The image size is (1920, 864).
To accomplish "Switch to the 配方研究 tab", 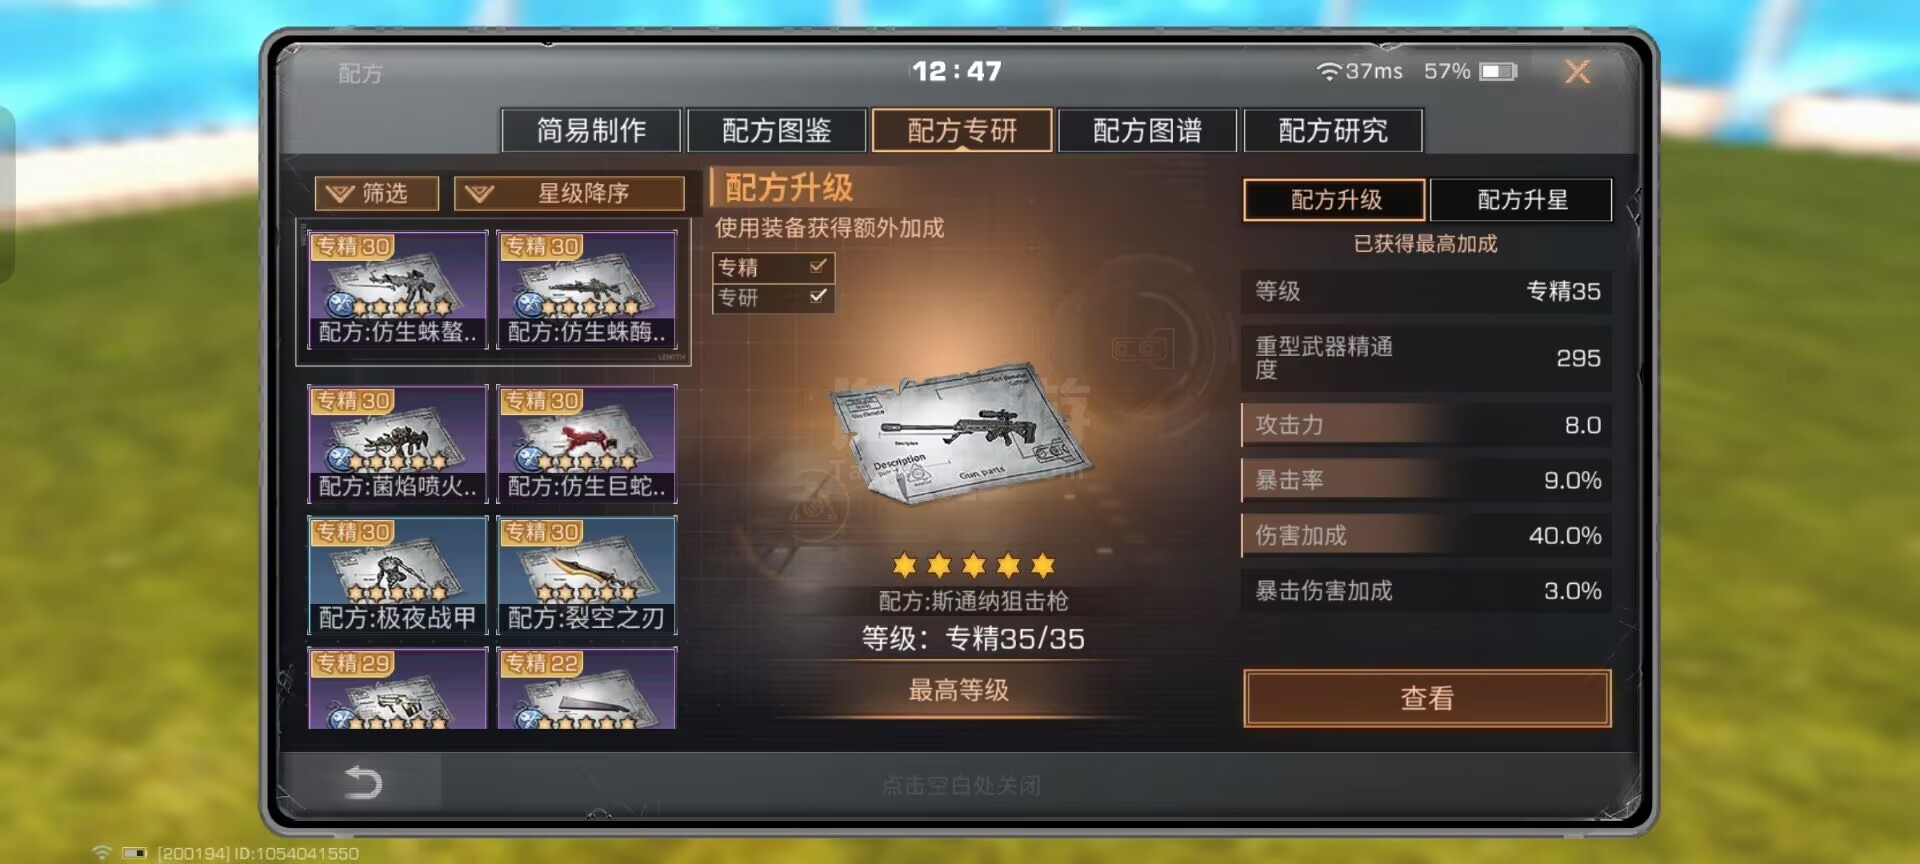I will point(1333,130).
